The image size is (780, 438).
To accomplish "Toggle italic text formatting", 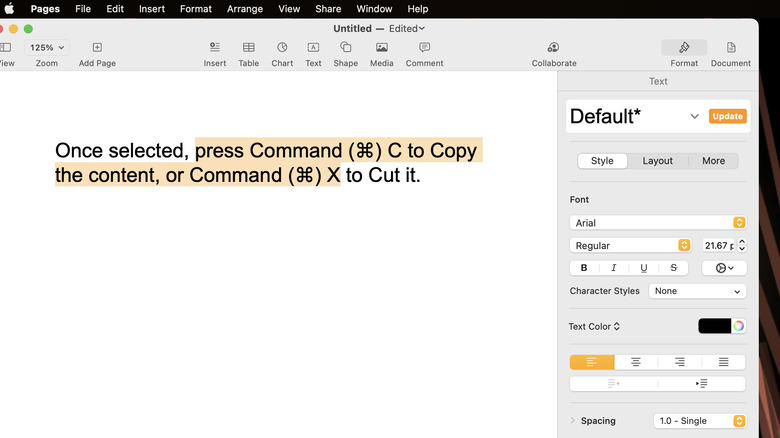I will point(613,268).
